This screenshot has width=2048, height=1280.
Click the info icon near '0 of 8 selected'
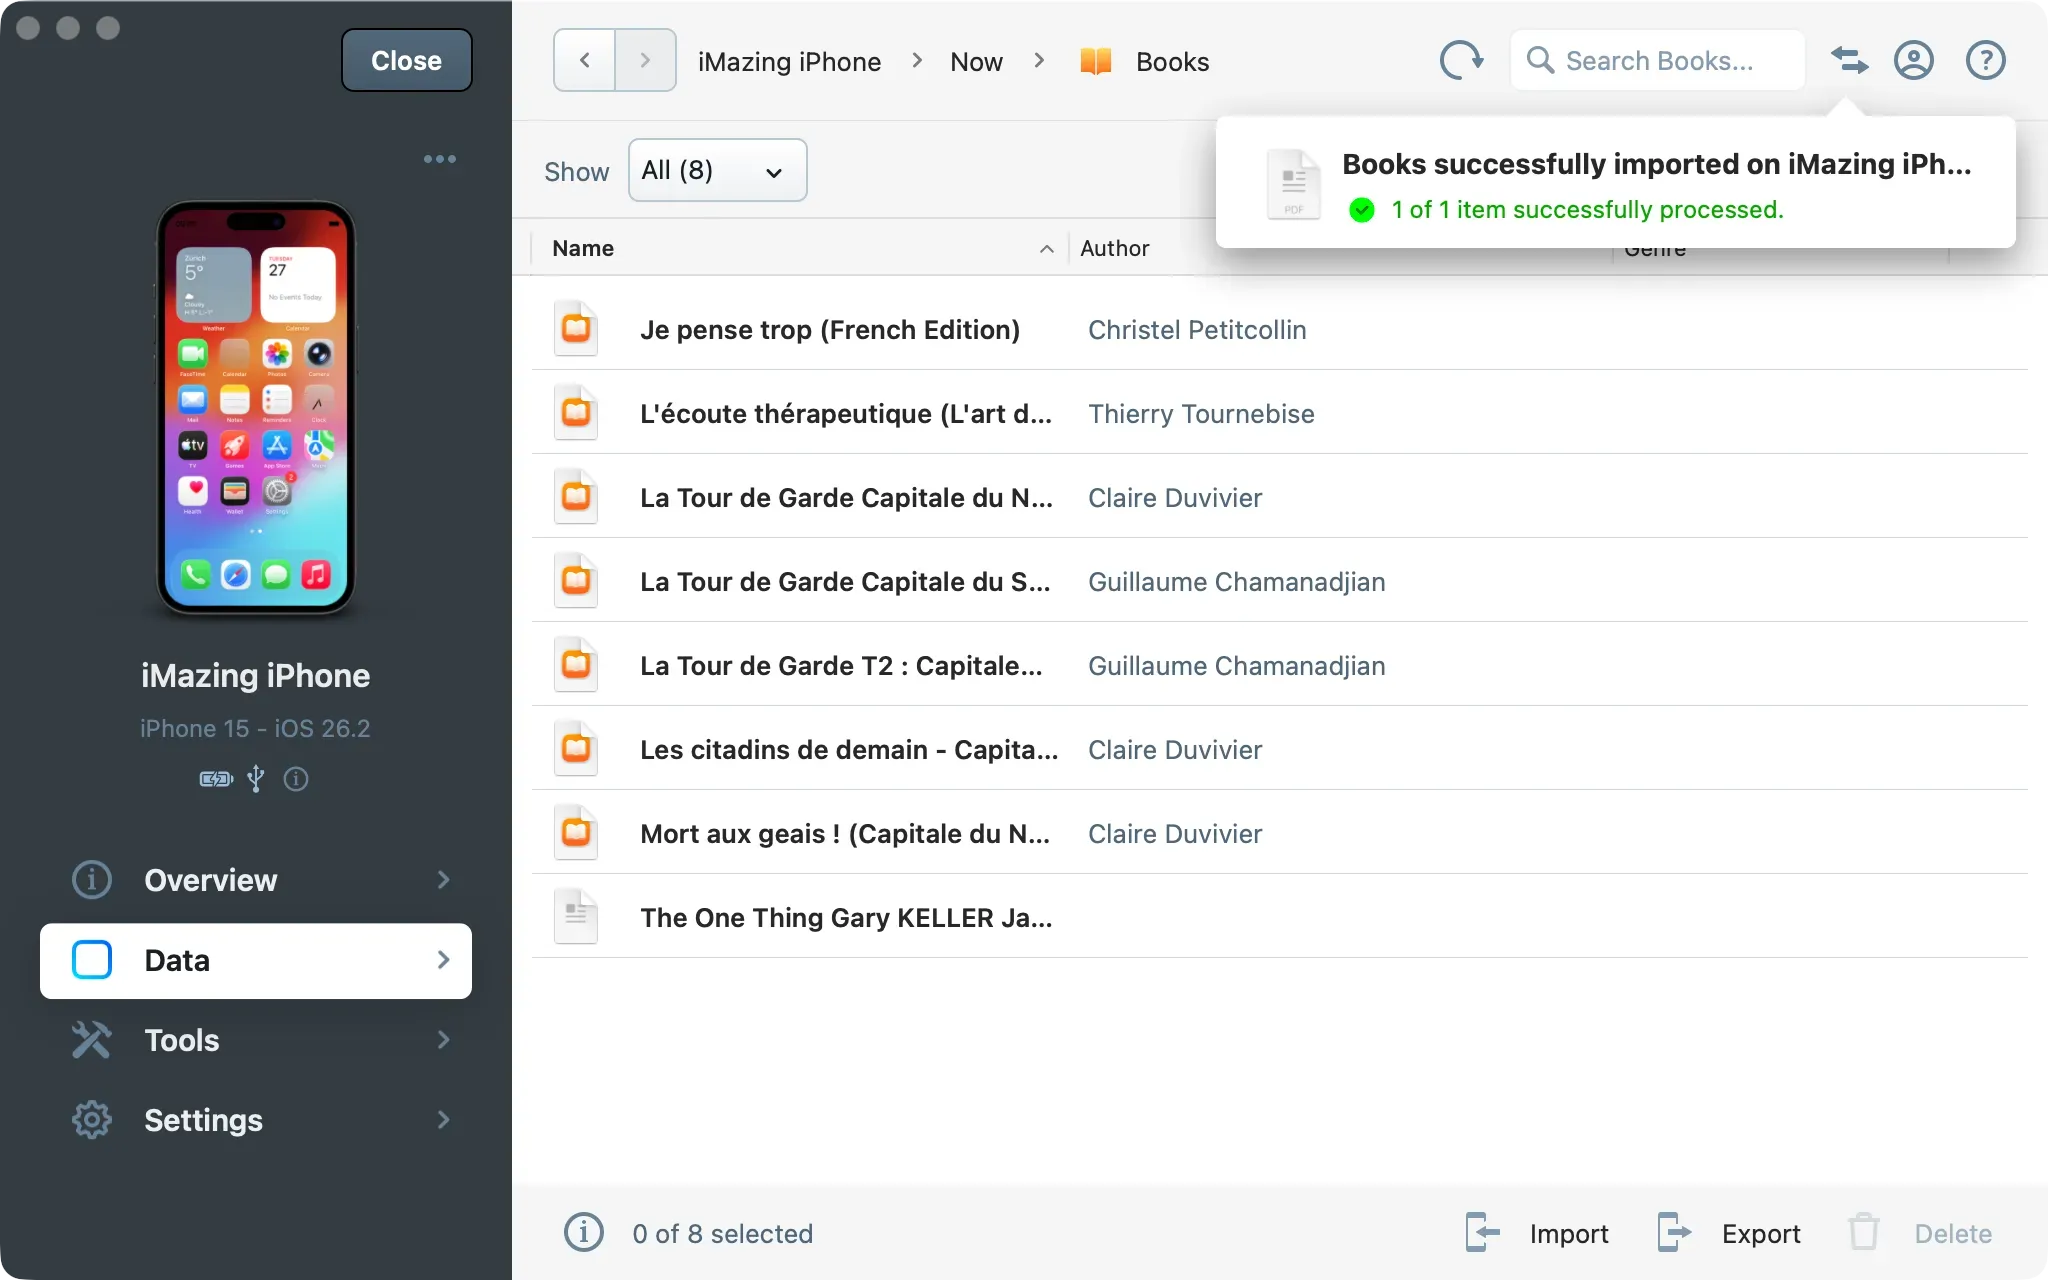click(584, 1233)
